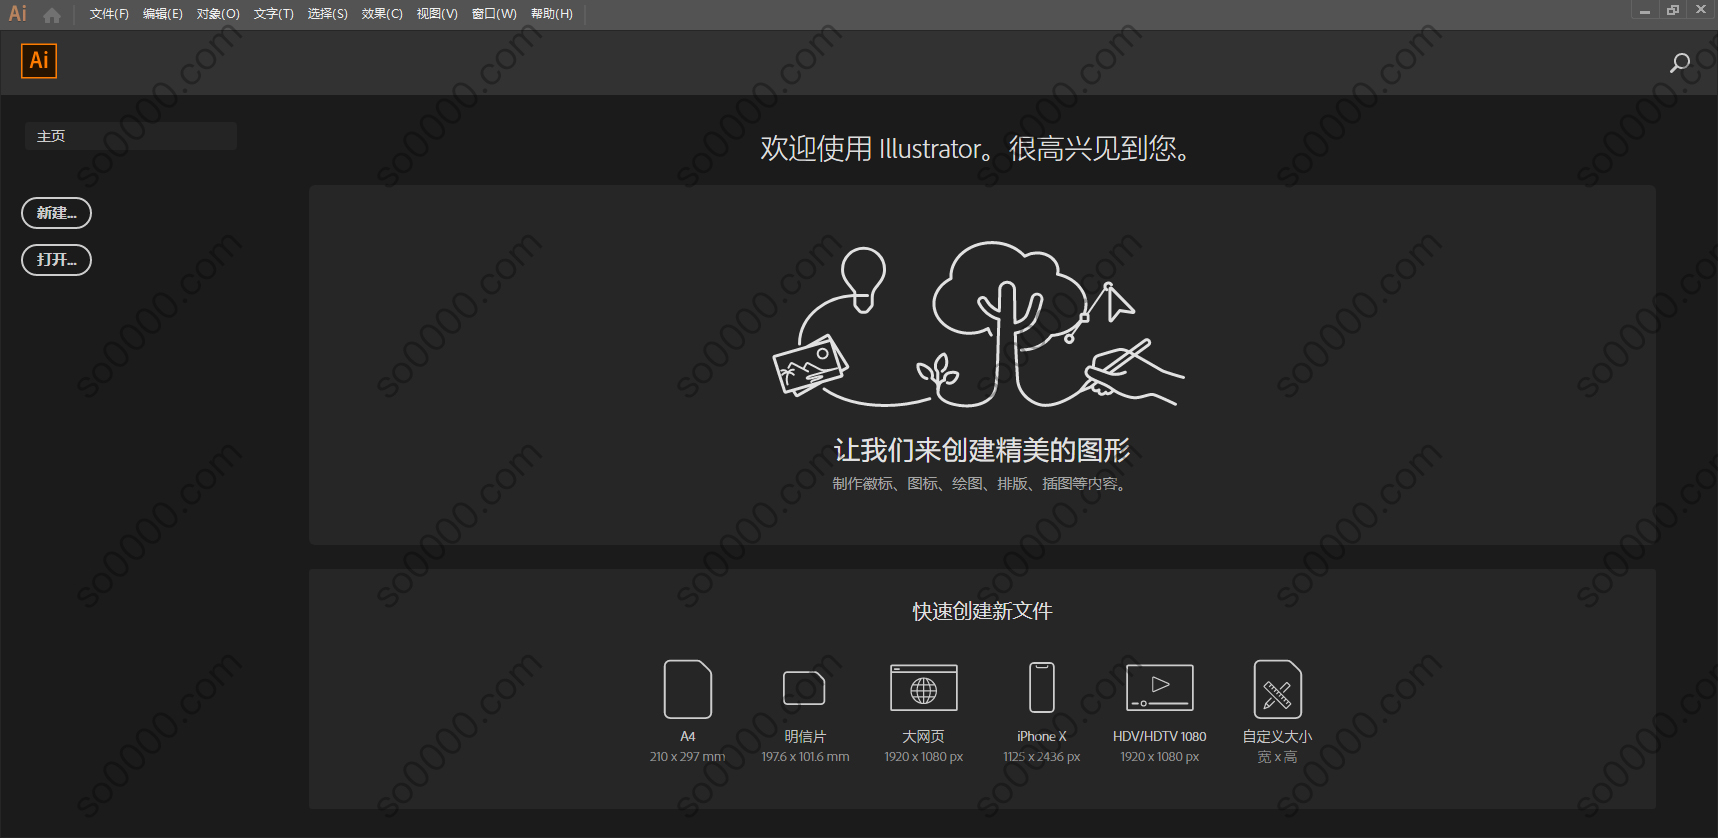Select the 大网页 web preset icon

pos(924,688)
